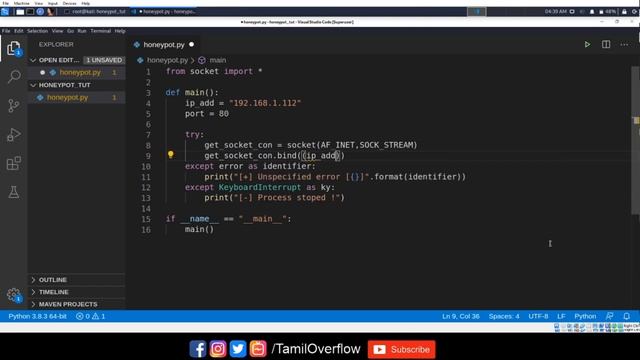Click honeypot.py in the breadcrumb
This screenshot has height=360, width=640.
point(167,60)
